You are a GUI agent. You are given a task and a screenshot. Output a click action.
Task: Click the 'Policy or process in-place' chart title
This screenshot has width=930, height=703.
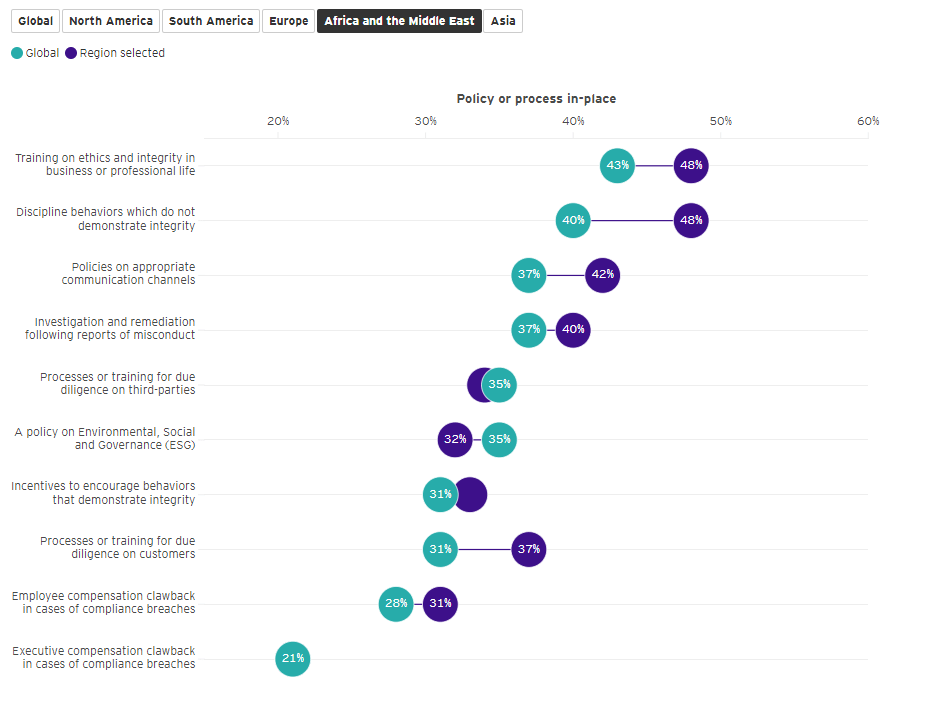[x=536, y=99]
